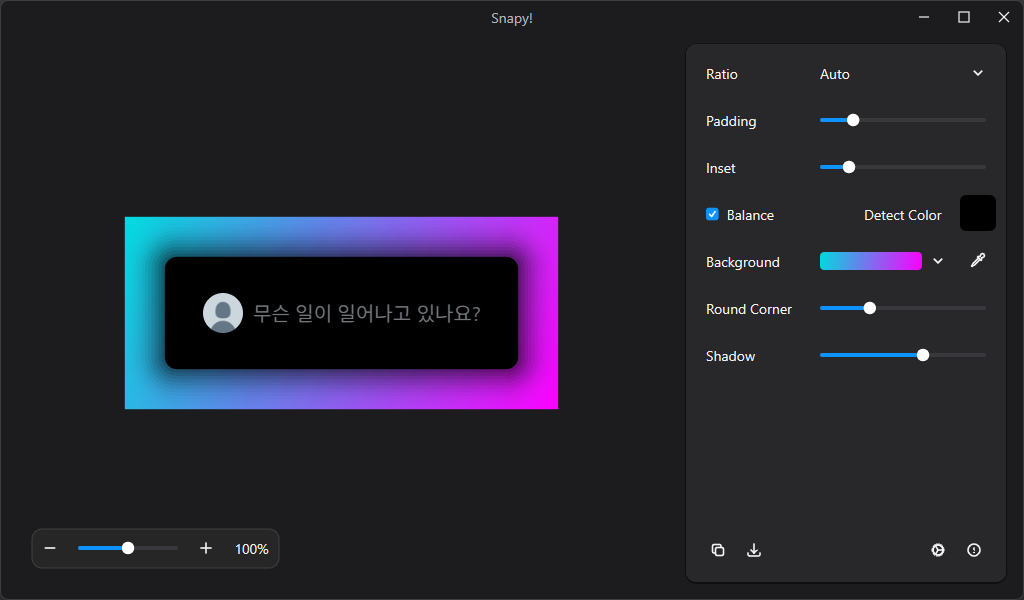Pick a background color with the eyedropper
Viewport: 1024px width, 600px height.
pos(978,261)
